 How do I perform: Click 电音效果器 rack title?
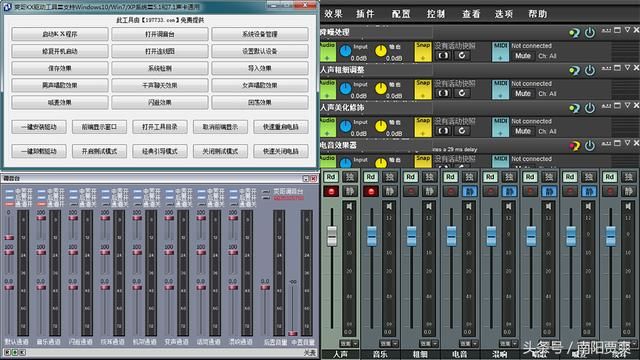(x=338, y=145)
